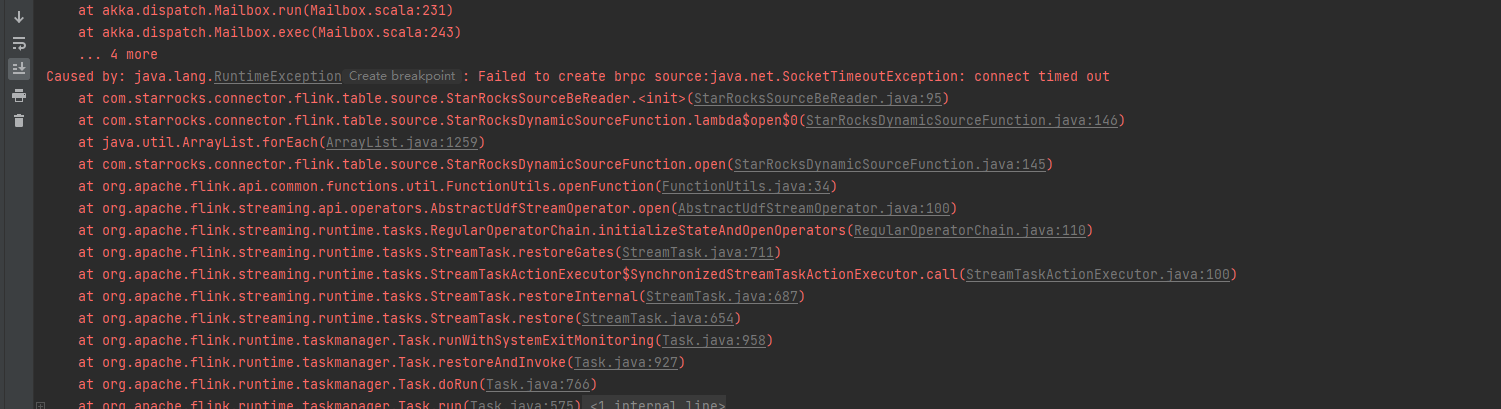Open AbstractUdfStreamOperator.java:100 link
1501x409 pixels.
pyautogui.click(x=813, y=208)
